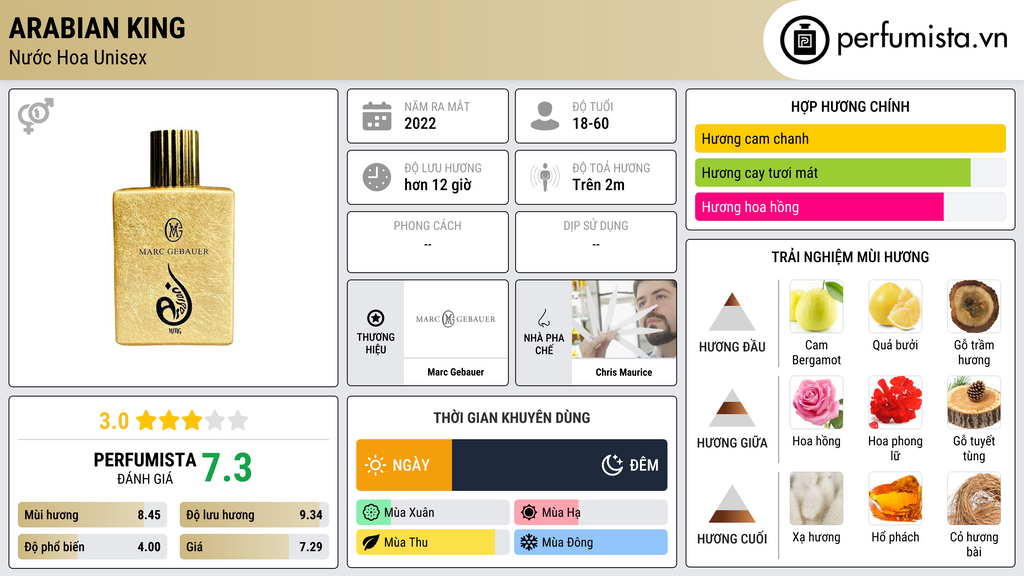Open the Hoa hồng note image
This screenshot has height=576, width=1024.
point(816,402)
